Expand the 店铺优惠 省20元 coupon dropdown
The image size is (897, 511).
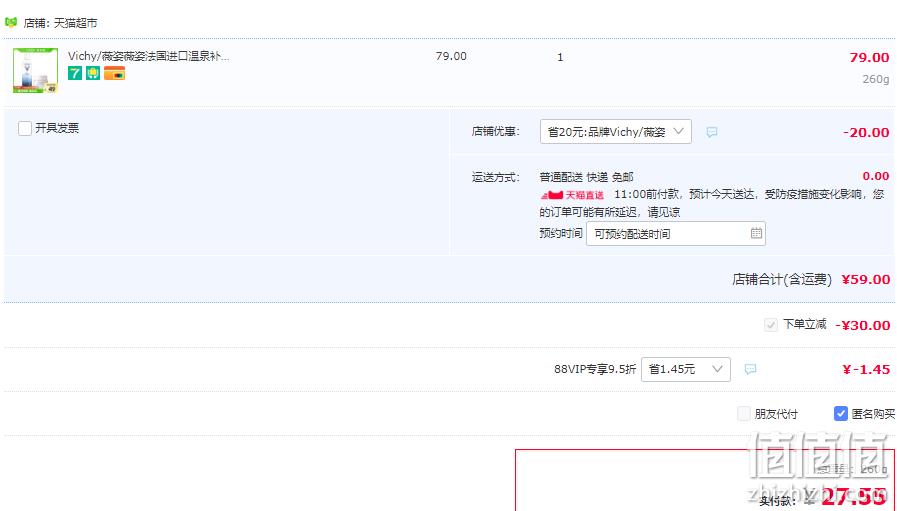point(616,132)
